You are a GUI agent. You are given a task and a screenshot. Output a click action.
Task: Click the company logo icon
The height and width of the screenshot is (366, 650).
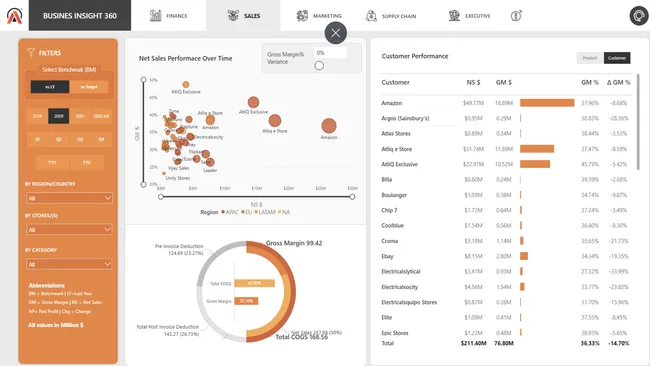tap(15, 16)
